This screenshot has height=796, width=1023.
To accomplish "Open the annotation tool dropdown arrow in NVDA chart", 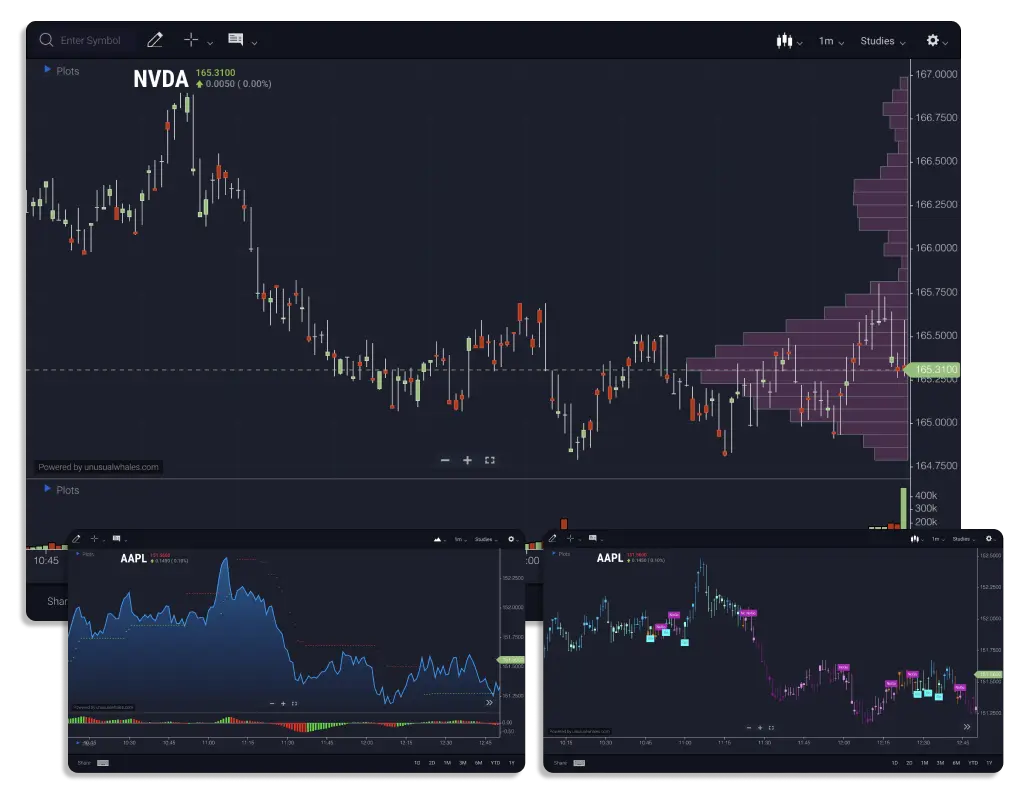I will click(254, 43).
